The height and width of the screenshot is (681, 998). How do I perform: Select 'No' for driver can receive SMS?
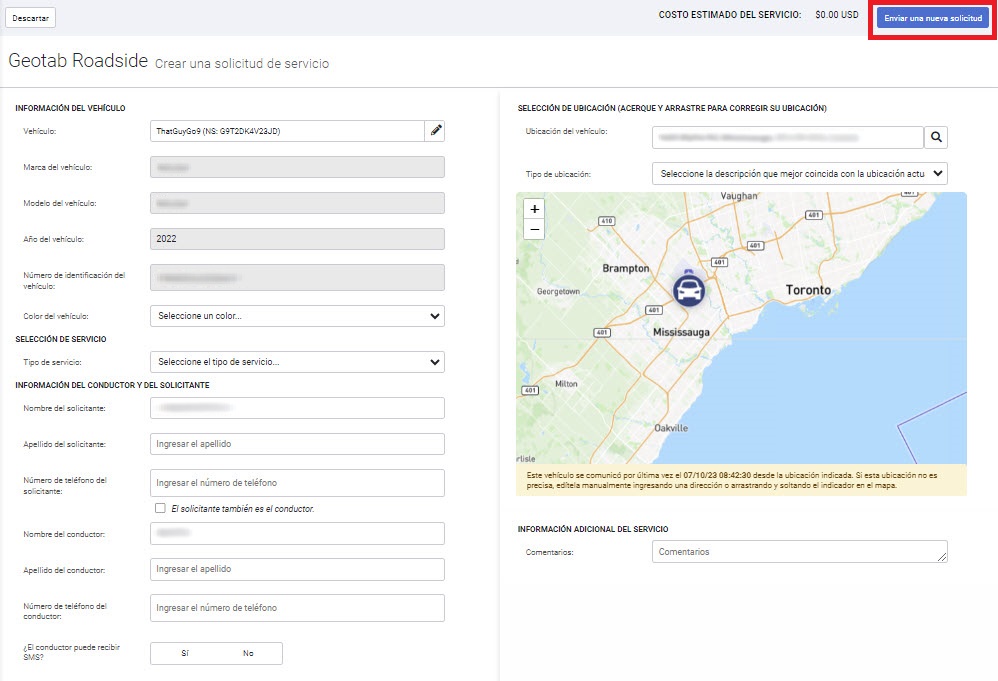click(x=248, y=654)
